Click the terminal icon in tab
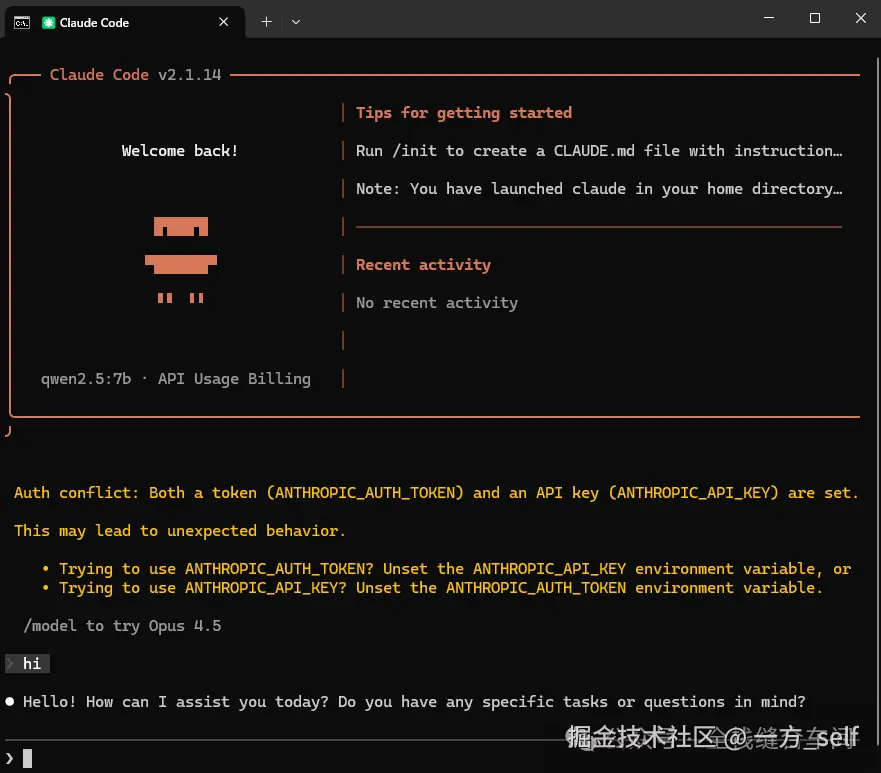881x773 pixels. coord(22,22)
